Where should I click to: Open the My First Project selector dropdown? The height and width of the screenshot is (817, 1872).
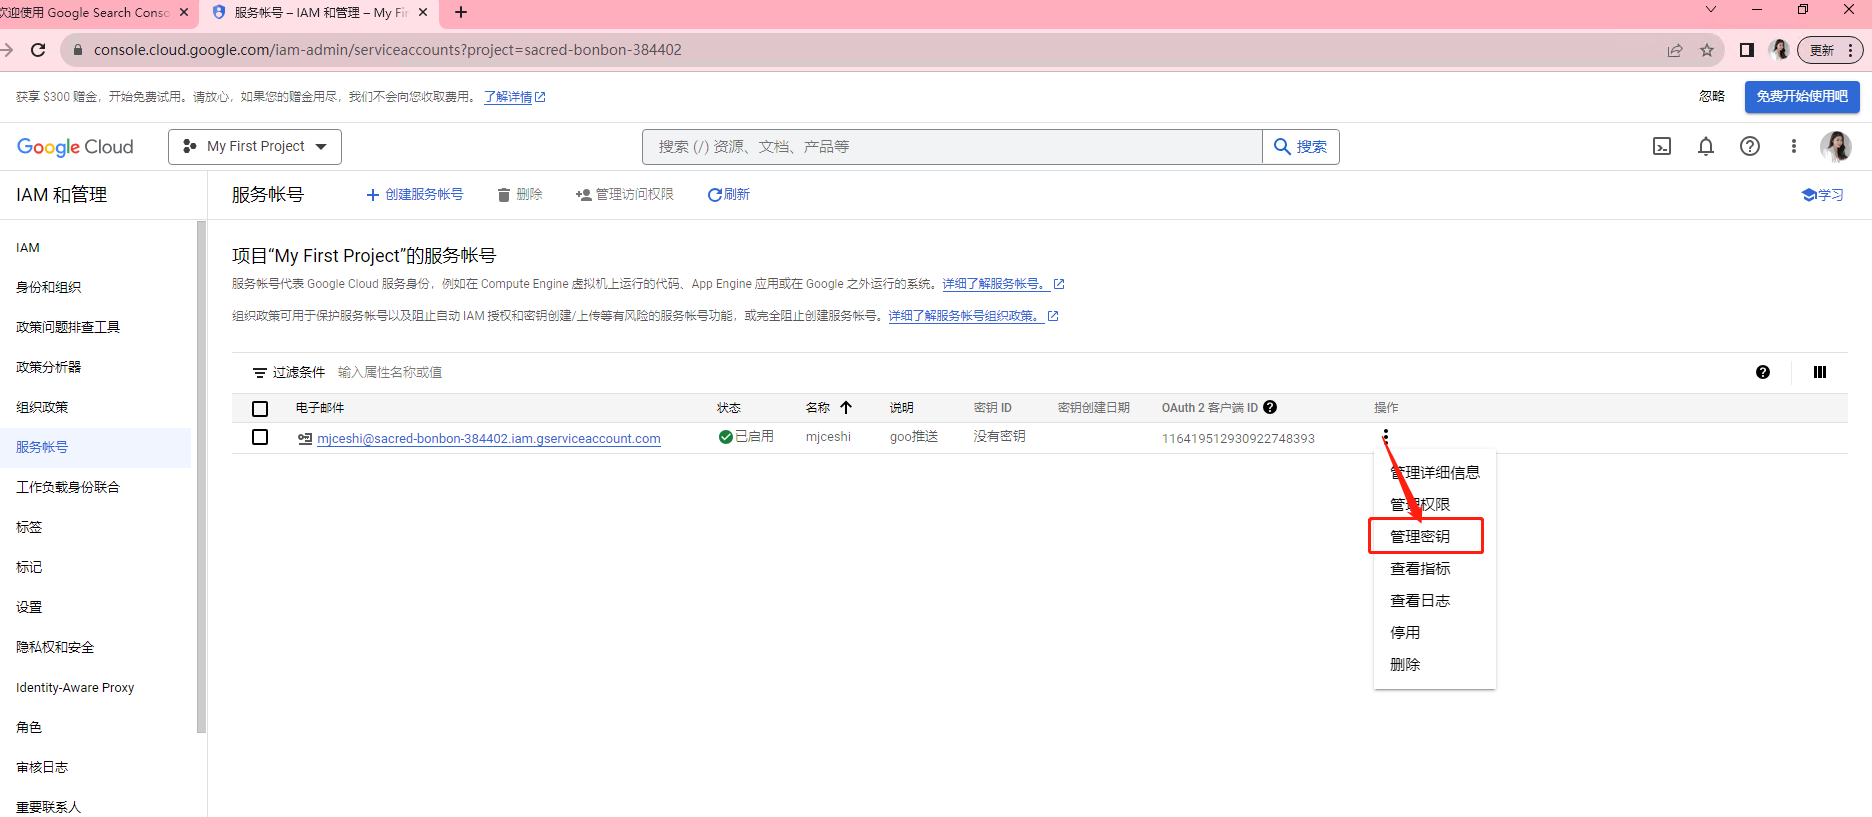click(255, 147)
